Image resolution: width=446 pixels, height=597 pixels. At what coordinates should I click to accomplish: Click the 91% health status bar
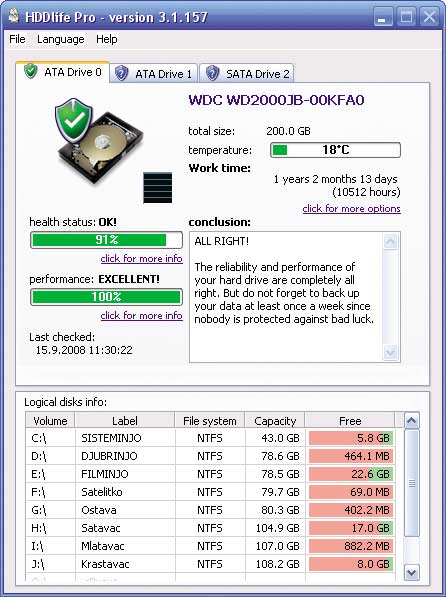[x=106, y=240]
